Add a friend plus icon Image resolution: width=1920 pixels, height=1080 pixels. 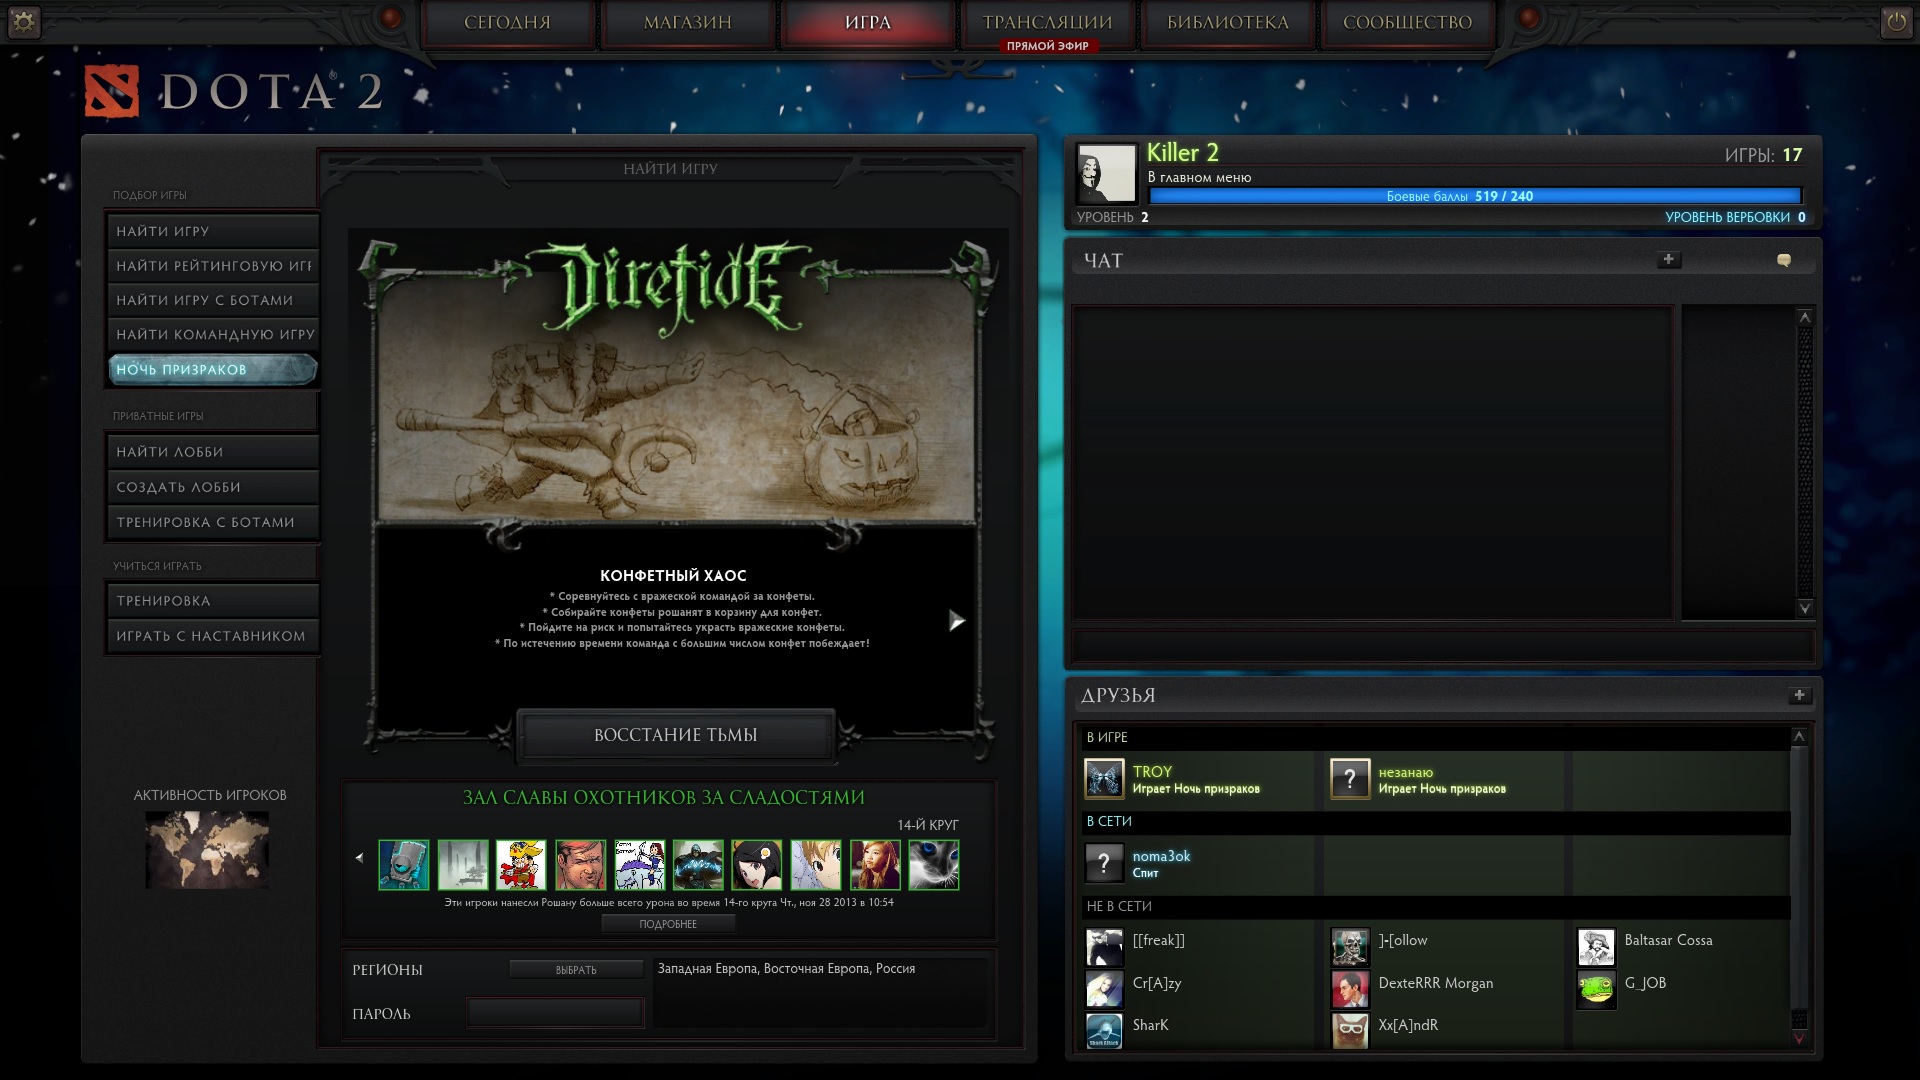[x=1799, y=695]
